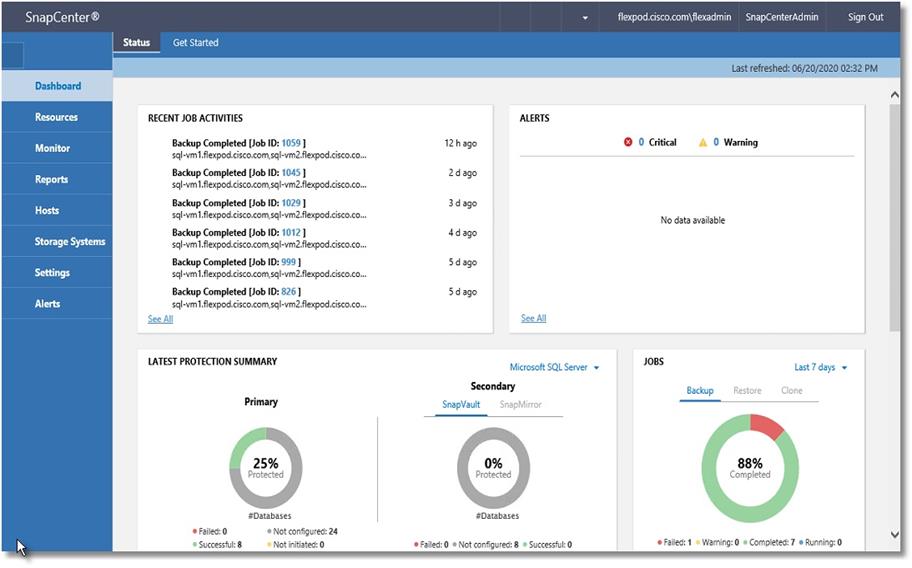
Task: Click '5 d ago' beside Job ID 999
Action: 462,262
